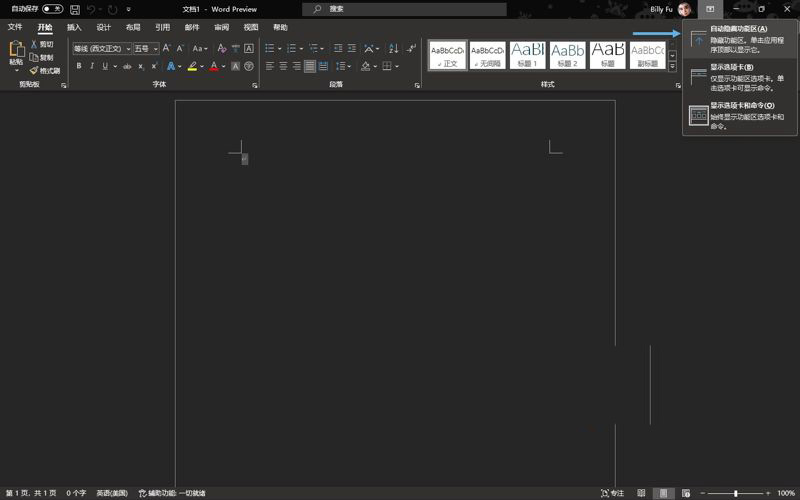The image size is (800, 500).
Task: Click the Format Painter (格式刷) icon
Action: 45,71
